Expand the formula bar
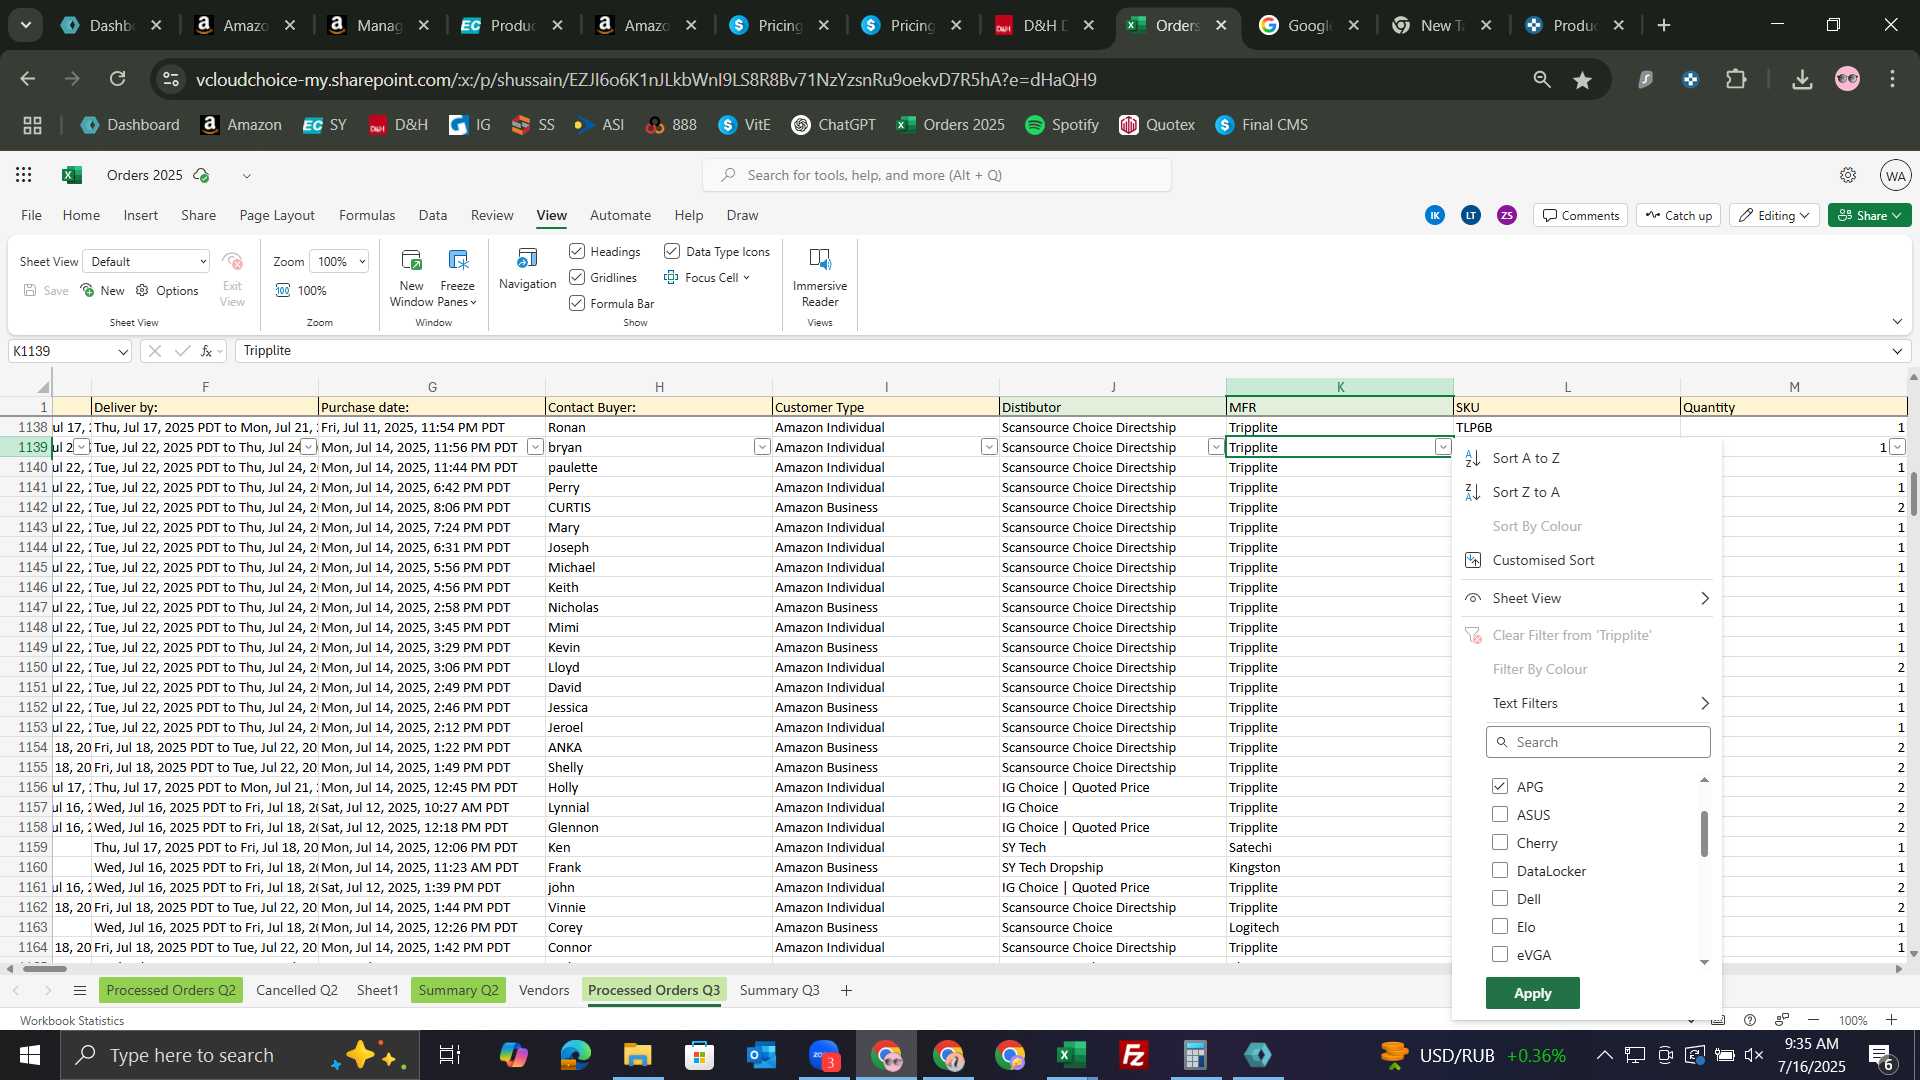1920x1080 pixels. point(1897,351)
